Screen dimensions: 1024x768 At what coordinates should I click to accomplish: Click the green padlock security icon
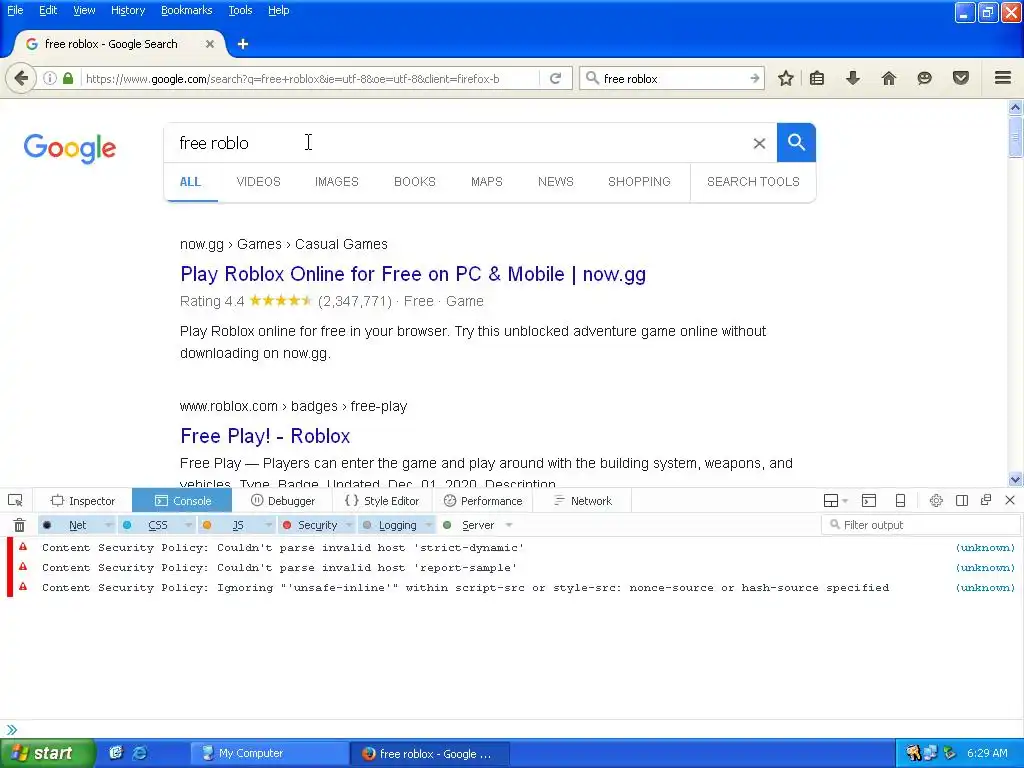point(67,78)
